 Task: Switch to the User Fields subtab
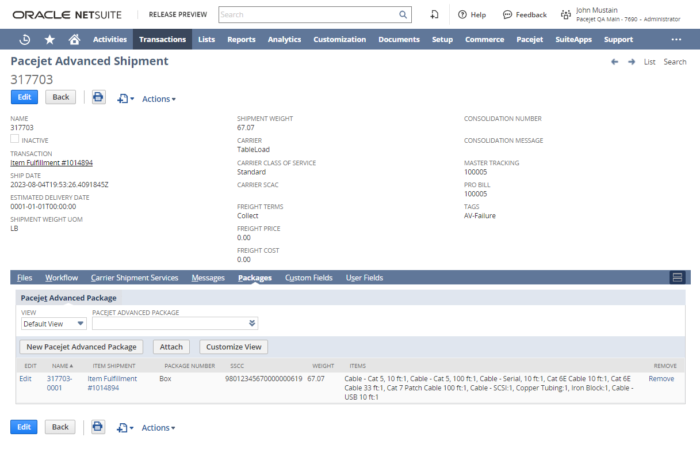pos(364,278)
